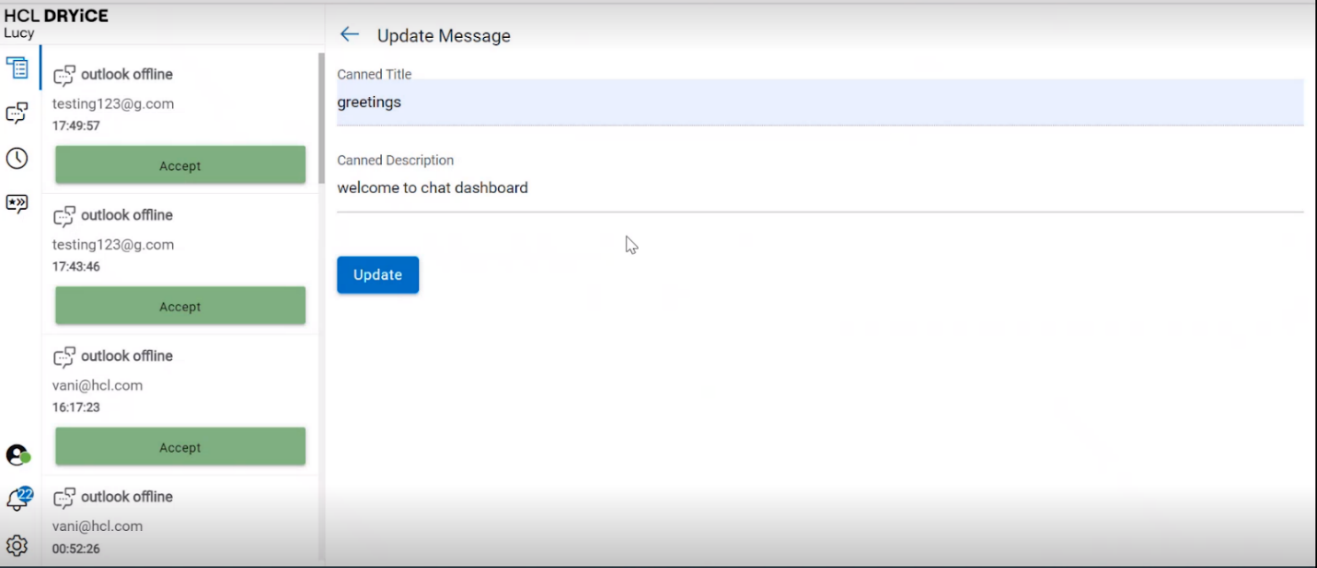The image size is (1317, 568).
Task: Click the Canned Title field containing greetings
Action: tap(820, 102)
